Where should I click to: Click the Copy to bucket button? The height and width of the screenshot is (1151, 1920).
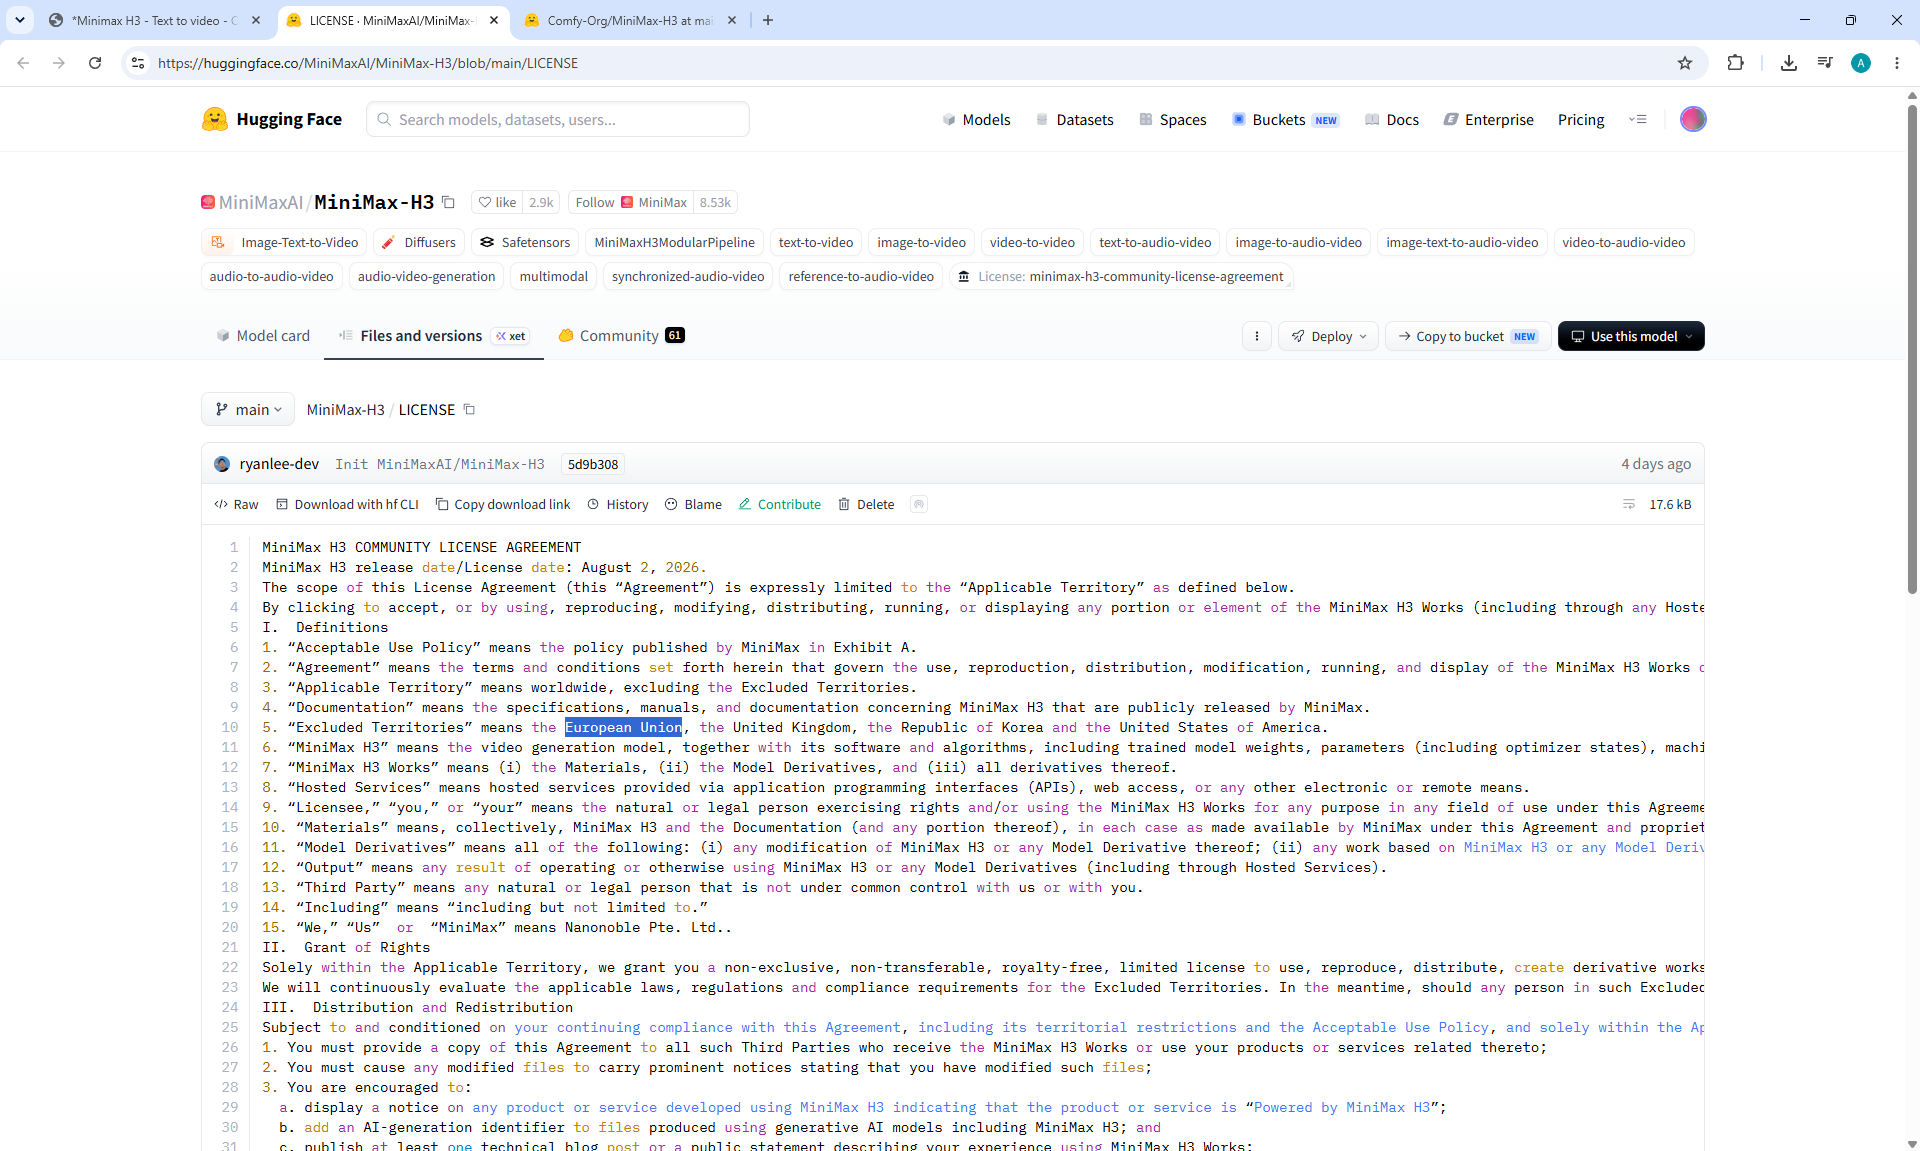click(1468, 336)
